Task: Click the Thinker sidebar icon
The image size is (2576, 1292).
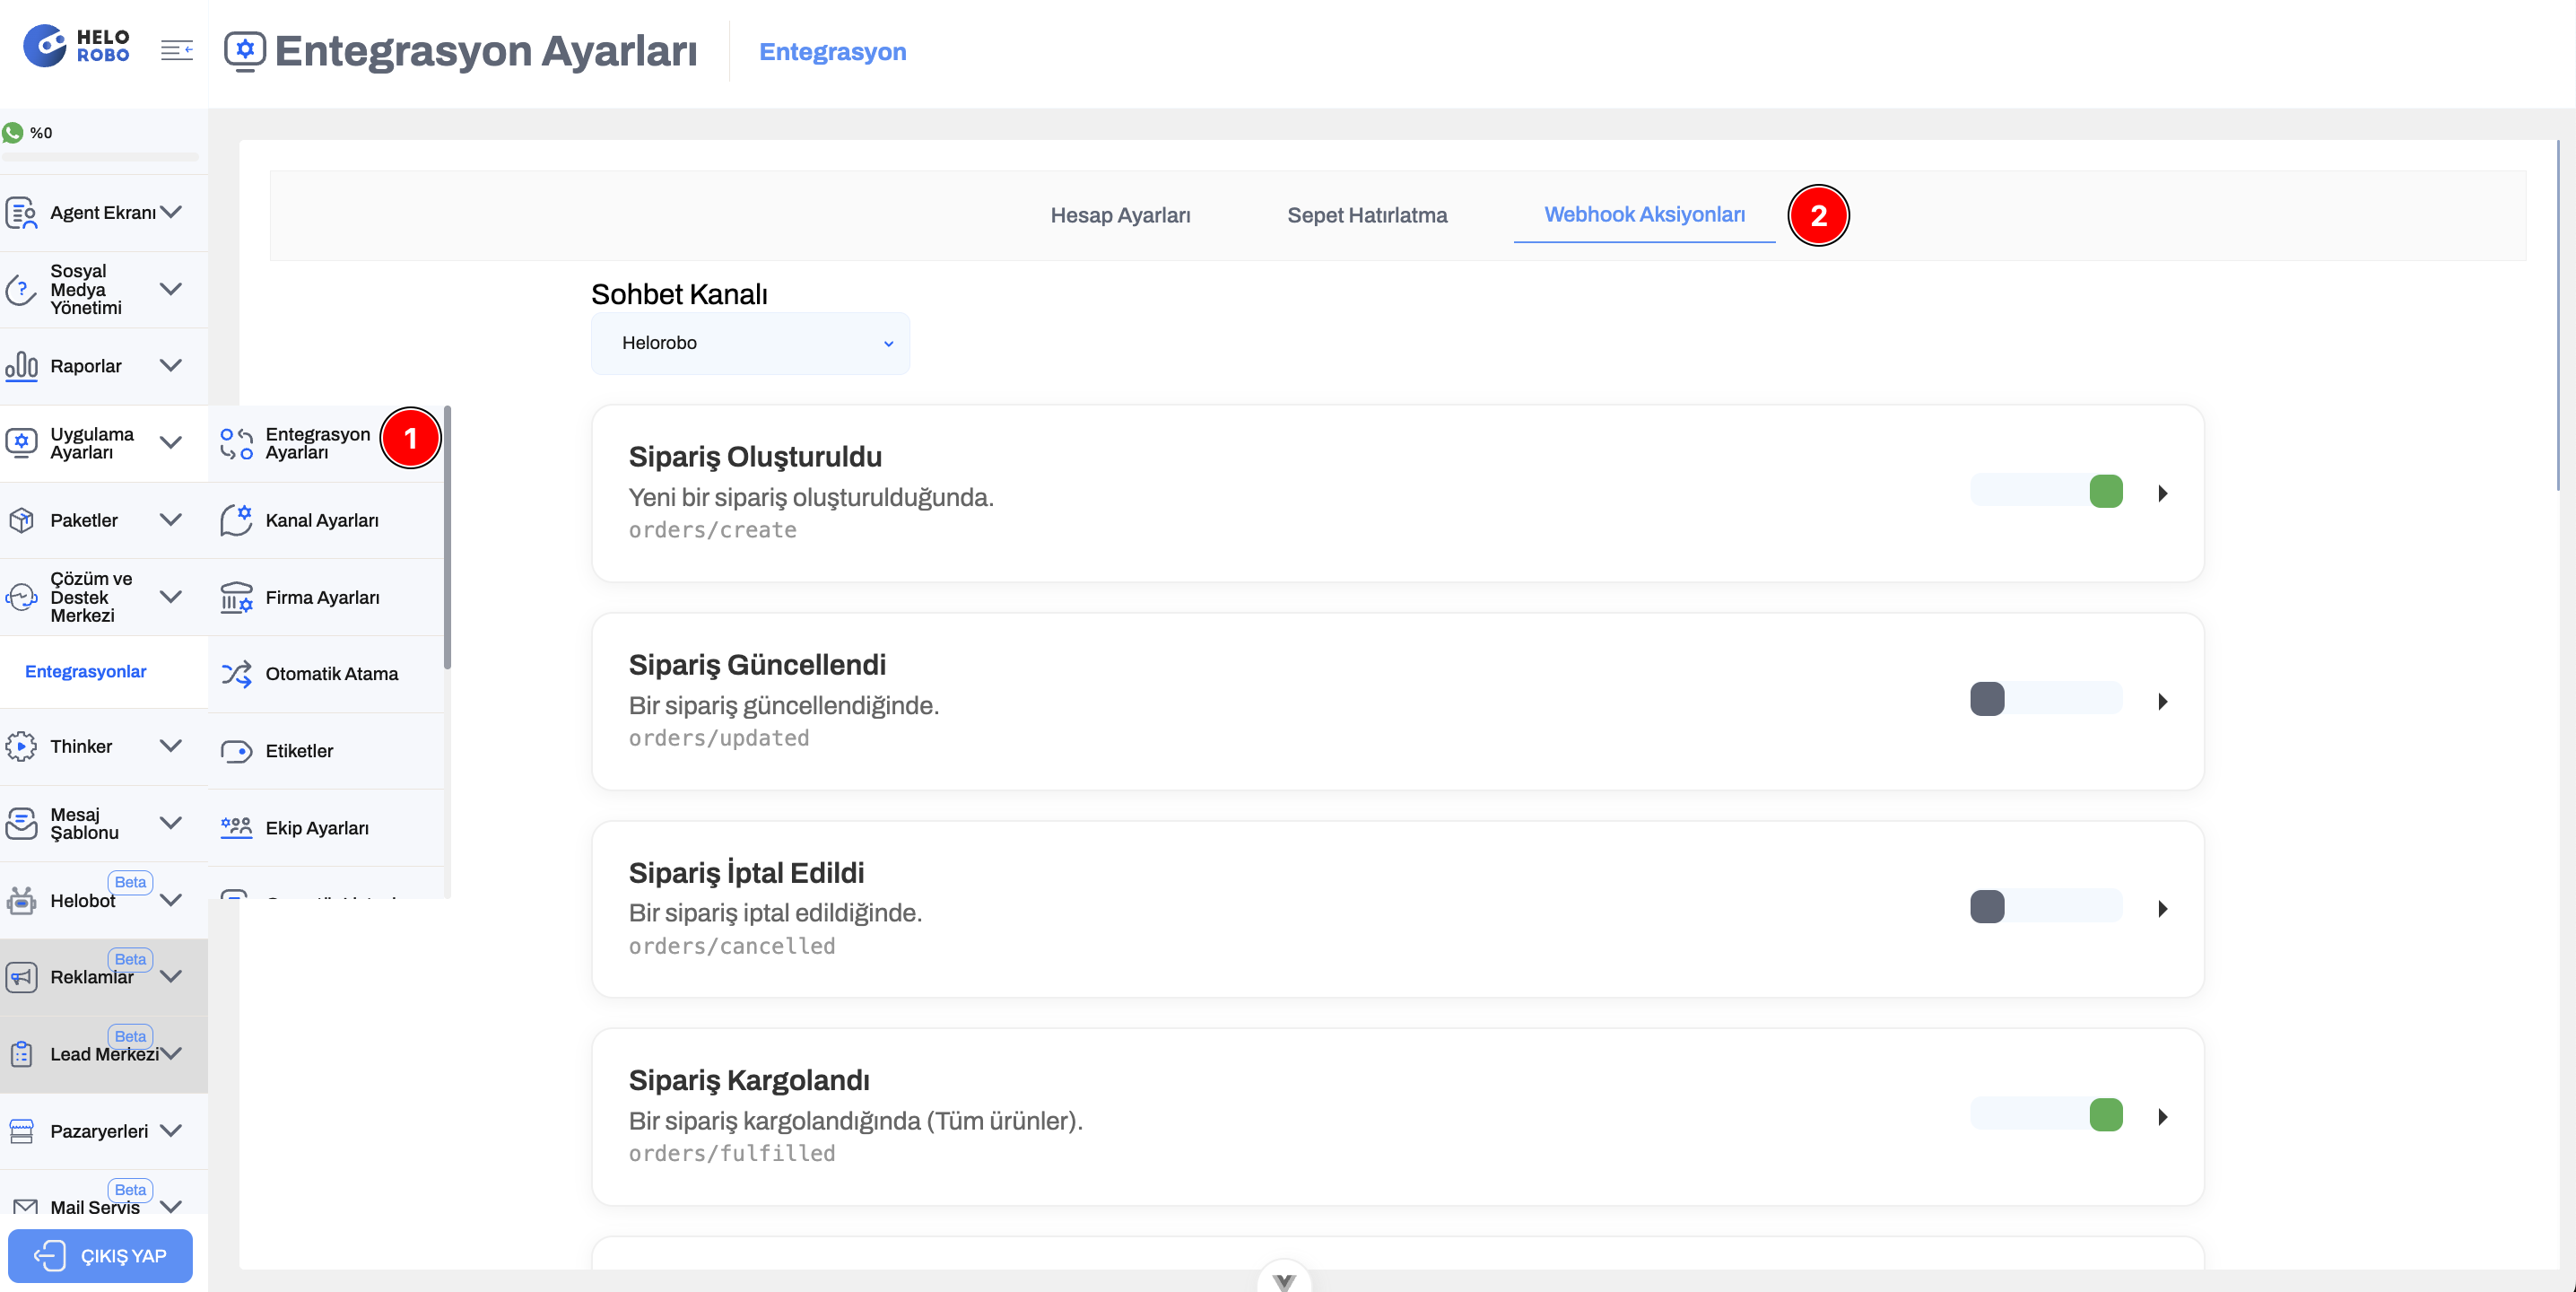Action: (x=21, y=746)
